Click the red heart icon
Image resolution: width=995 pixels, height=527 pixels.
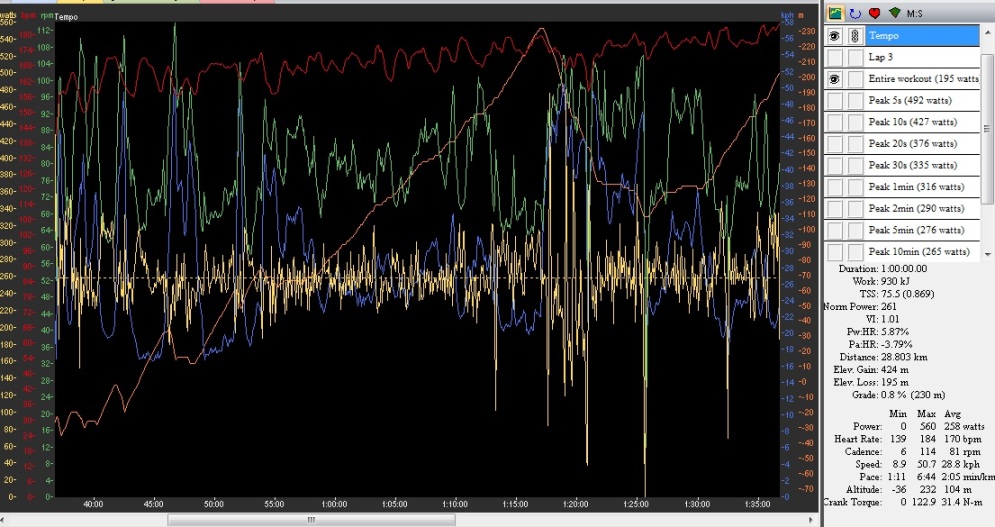click(x=873, y=13)
